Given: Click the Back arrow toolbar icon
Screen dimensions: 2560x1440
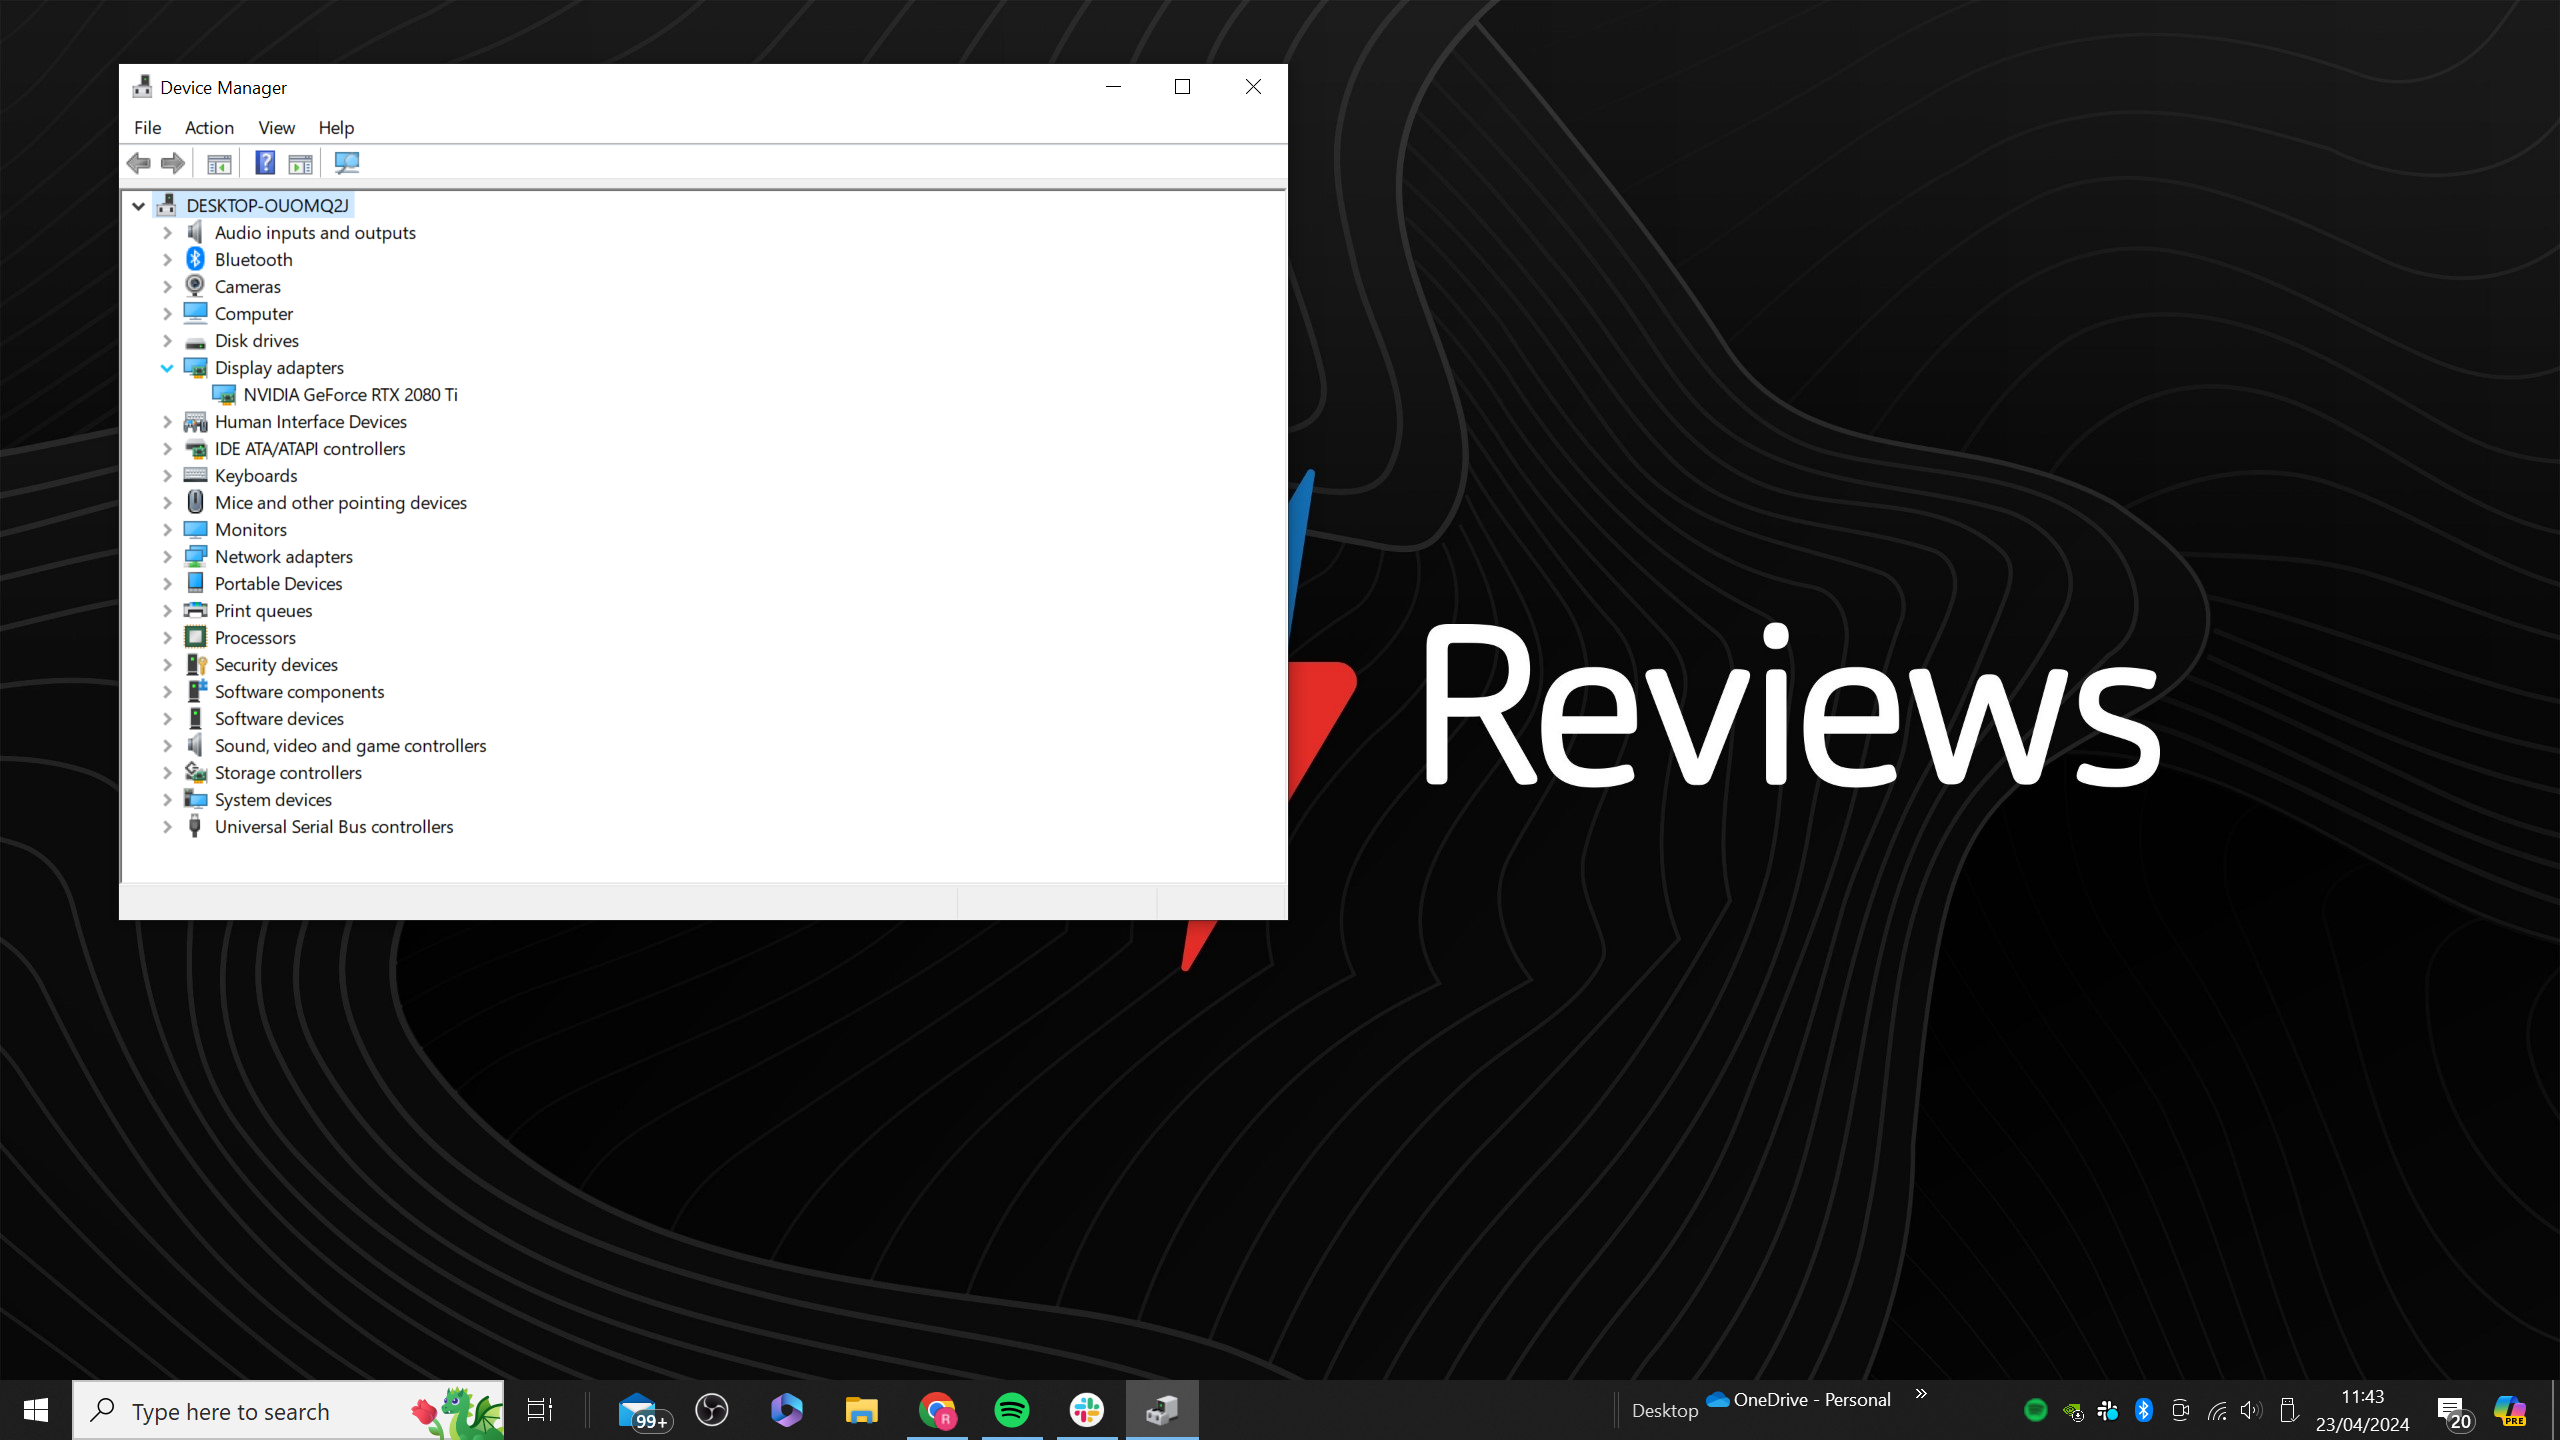Looking at the screenshot, I should point(139,163).
